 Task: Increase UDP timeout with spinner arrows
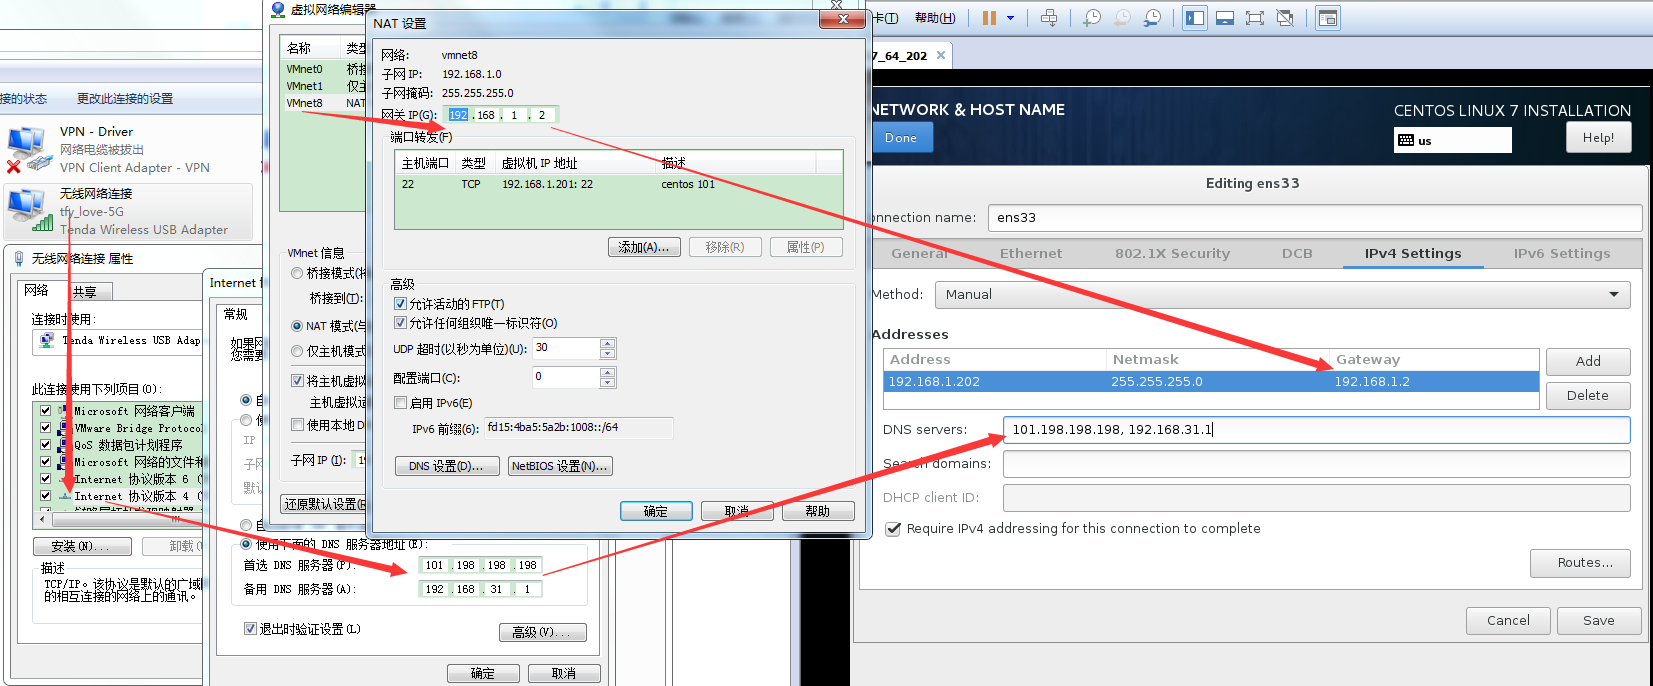(608, 343)
